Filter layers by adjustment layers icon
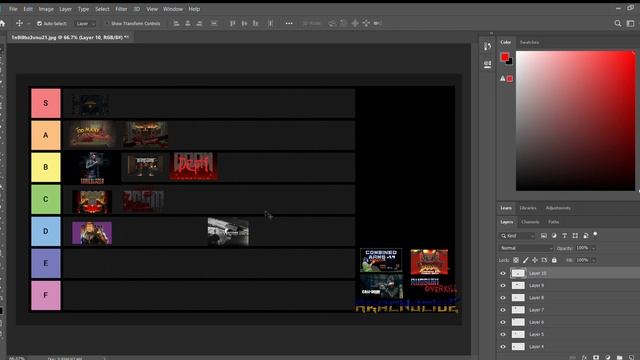This screenshot has width=640, height=360. pos(554,236)
